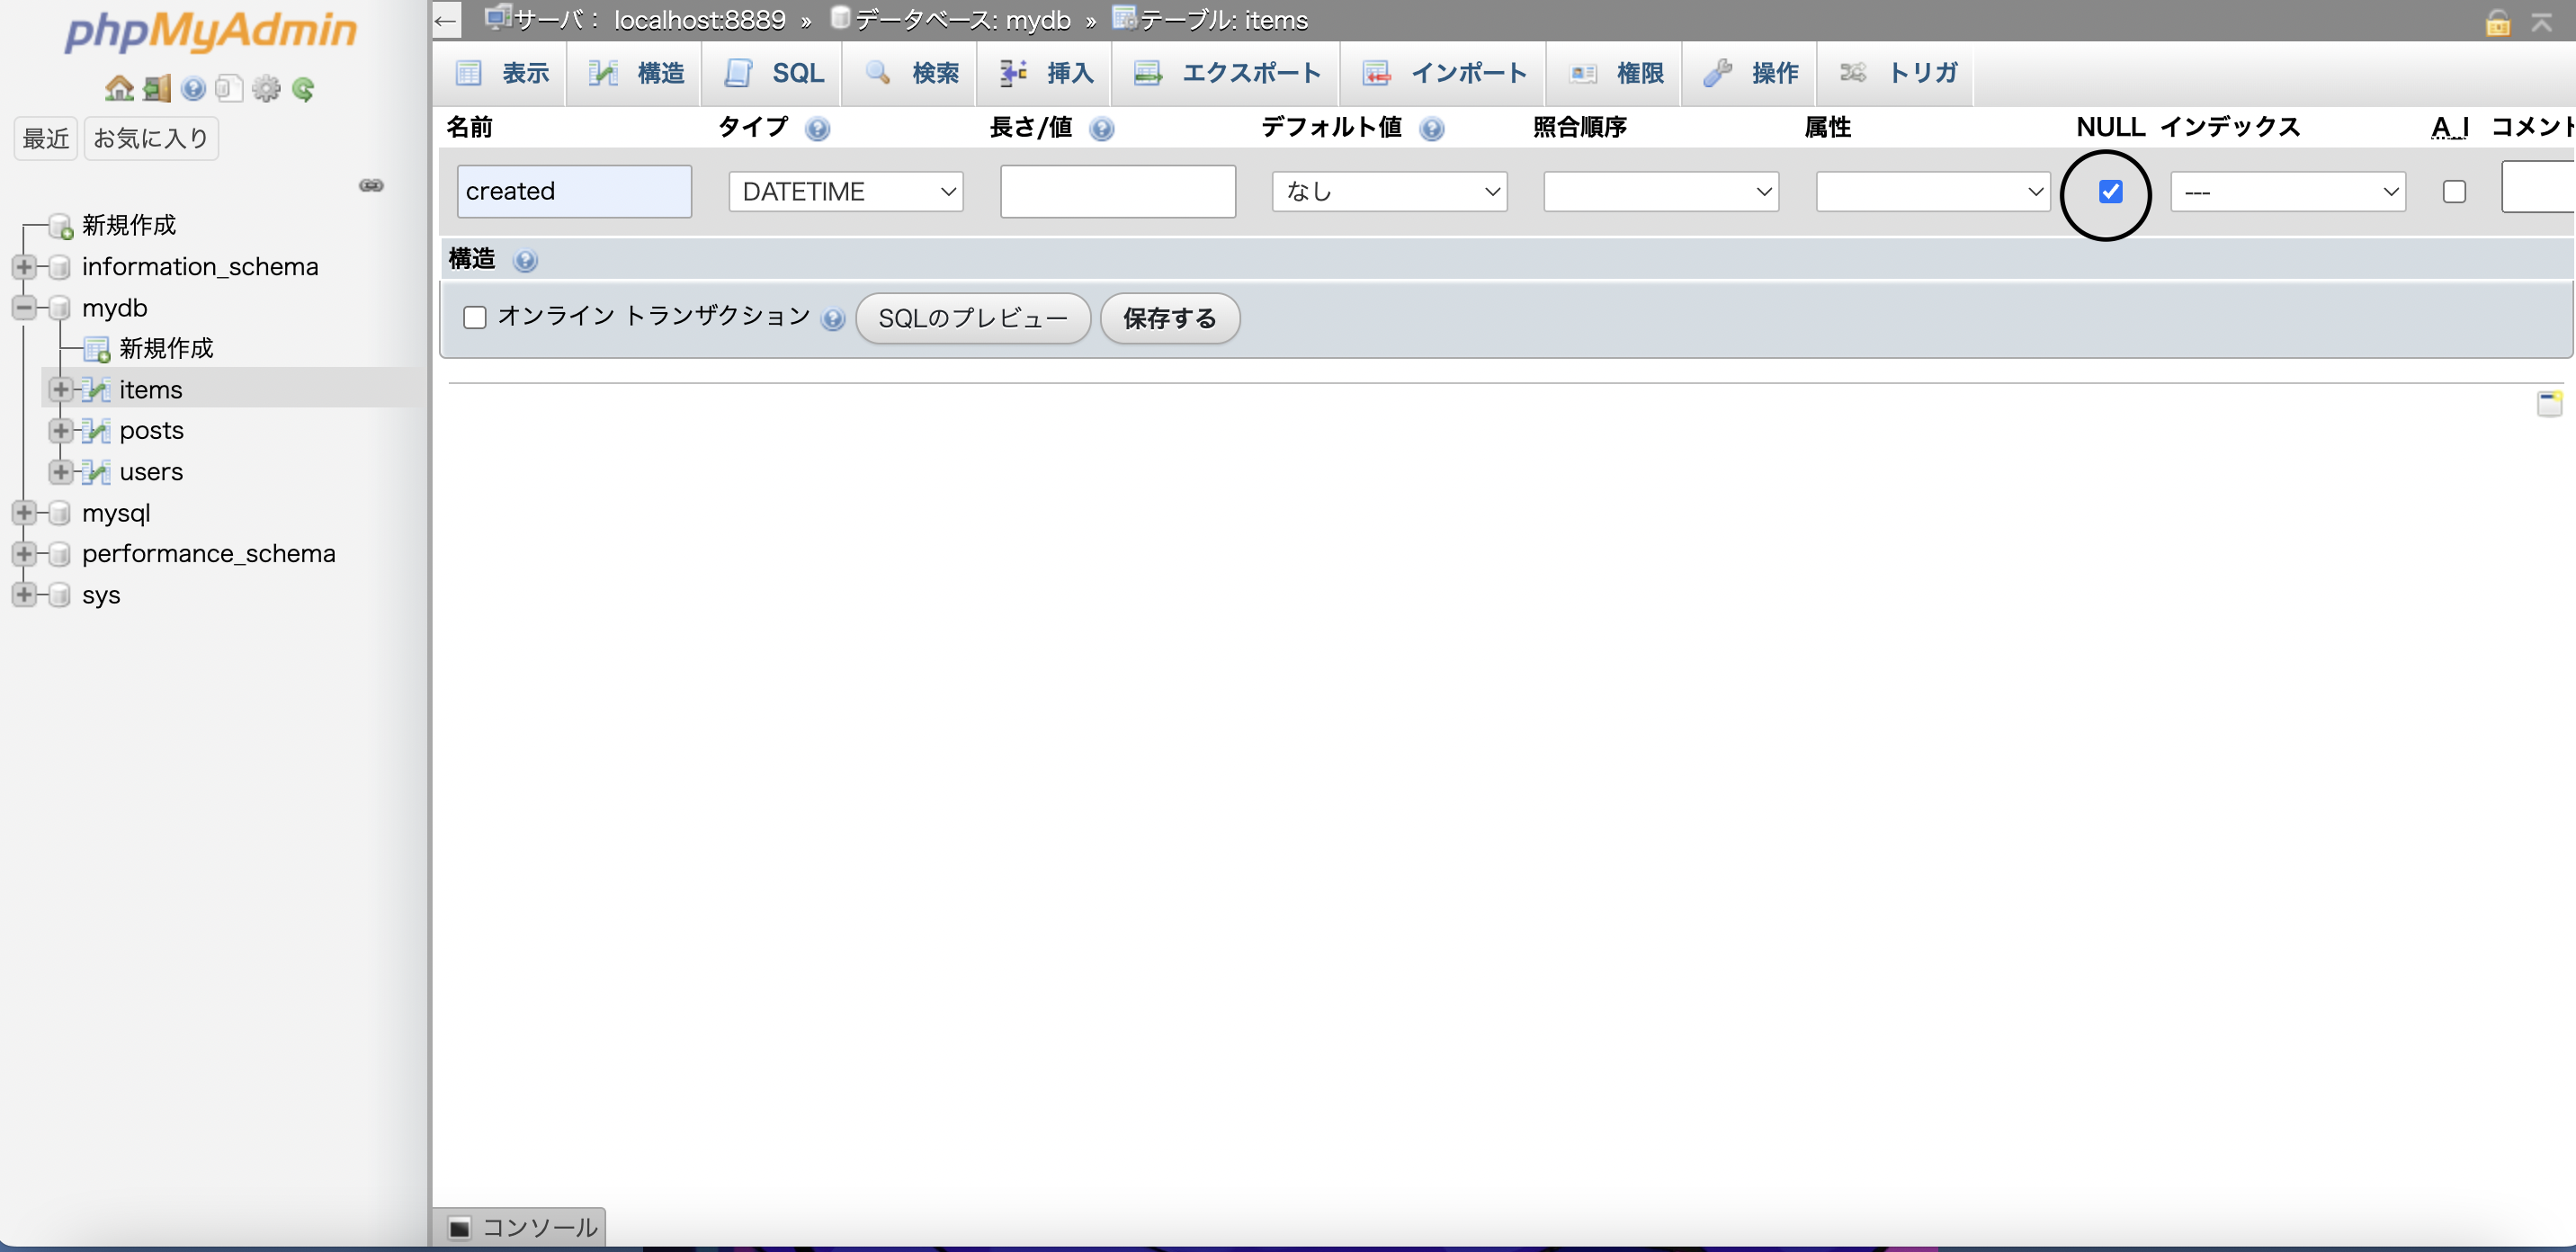2576x1252 pixels.
Task: Click inside the created name input field
Action: [574, 191]
